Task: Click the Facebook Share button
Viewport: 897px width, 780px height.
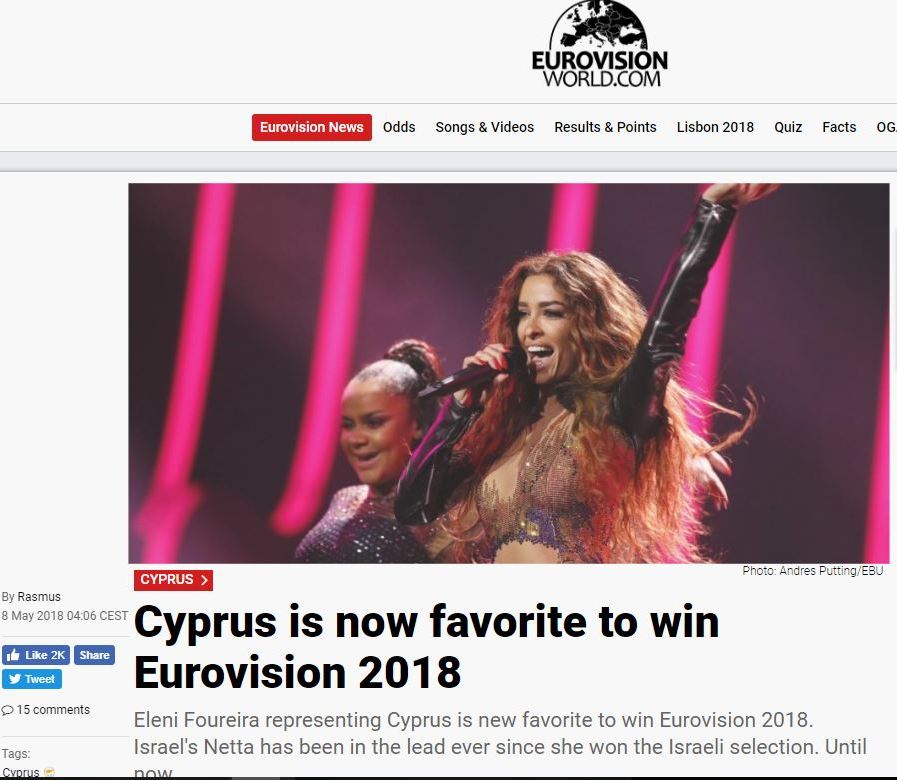Action: coord(94,655)
